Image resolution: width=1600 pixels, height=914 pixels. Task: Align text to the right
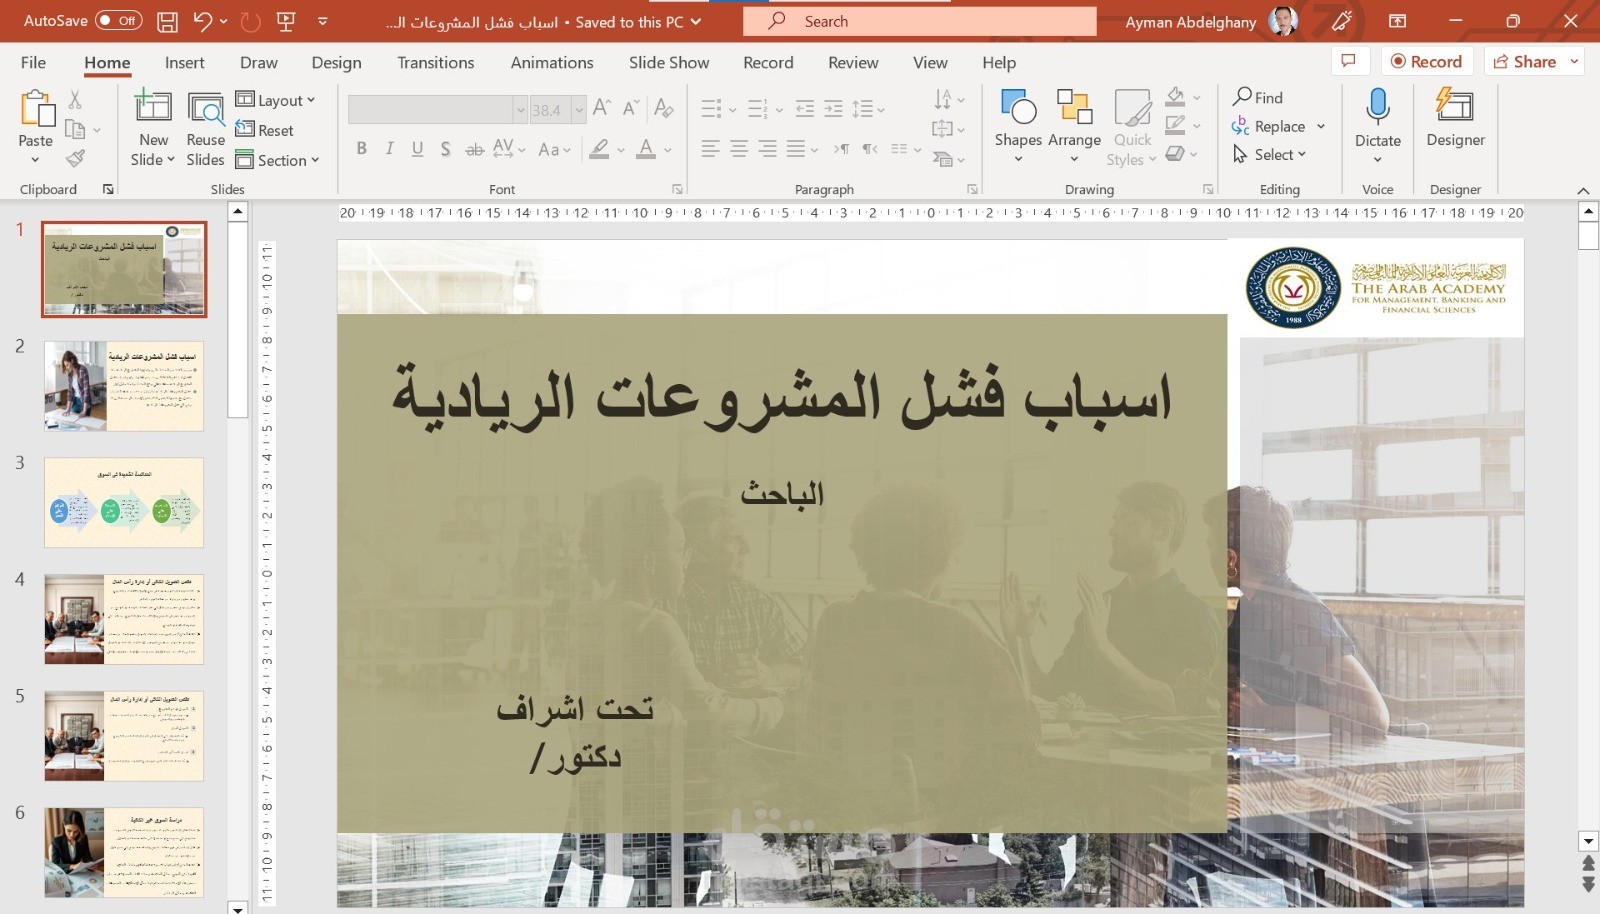tap(767, 149)
